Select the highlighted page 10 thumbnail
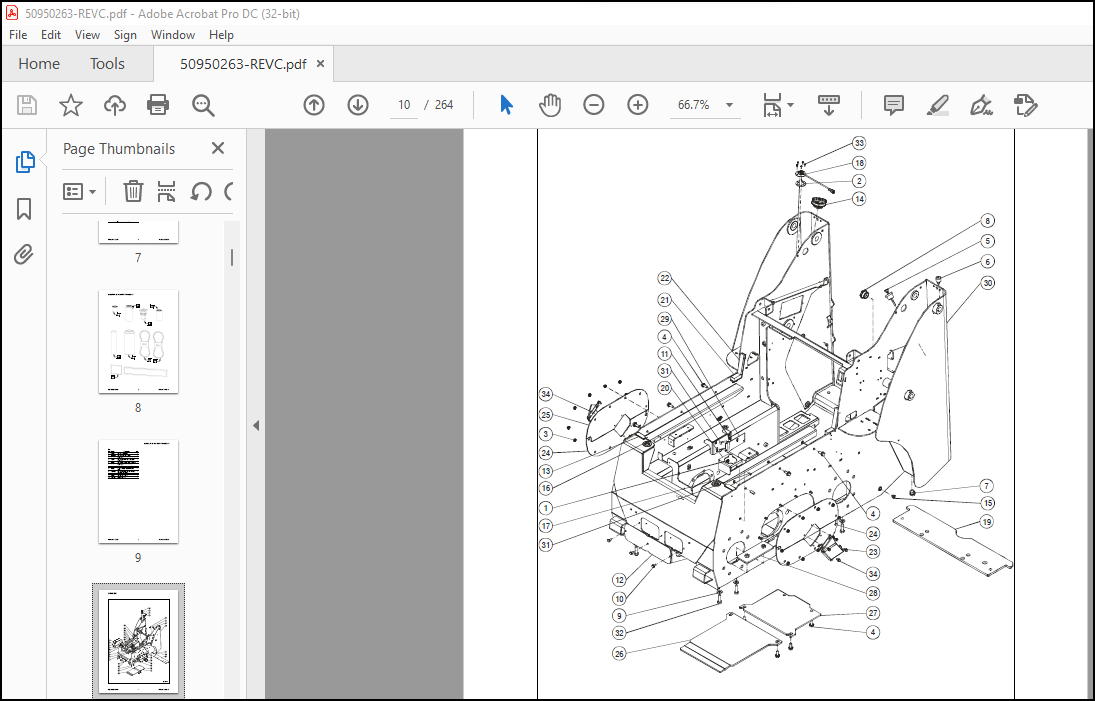 coord(138,641)
